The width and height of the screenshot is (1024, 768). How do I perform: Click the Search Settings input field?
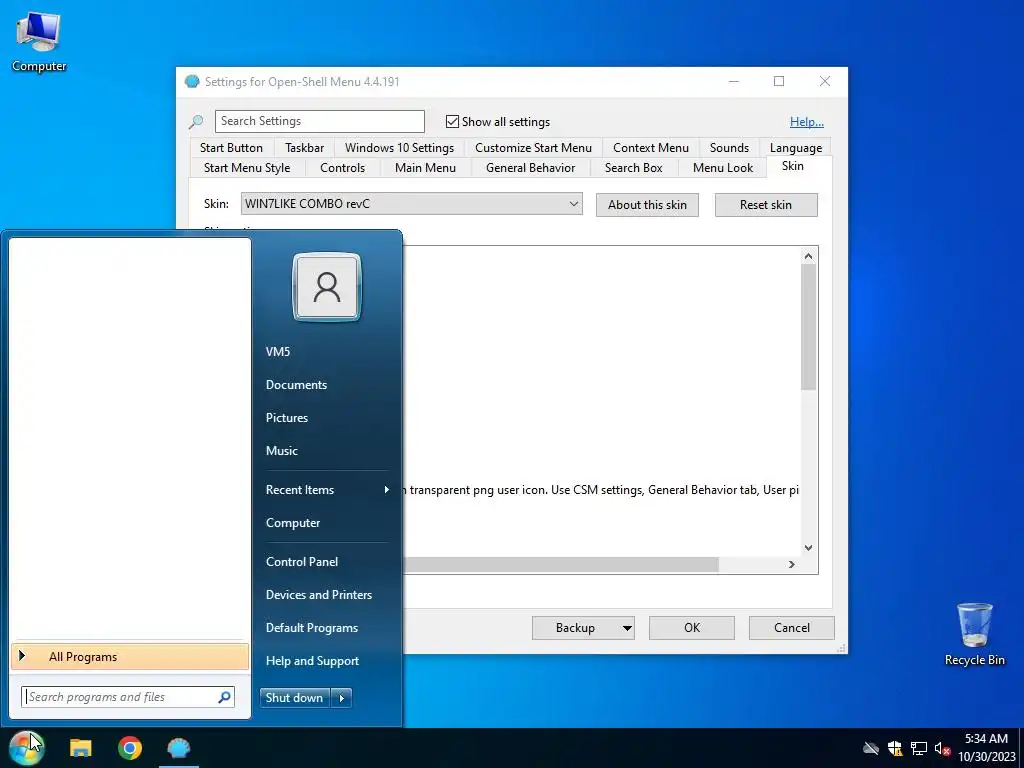coord(320,121)
